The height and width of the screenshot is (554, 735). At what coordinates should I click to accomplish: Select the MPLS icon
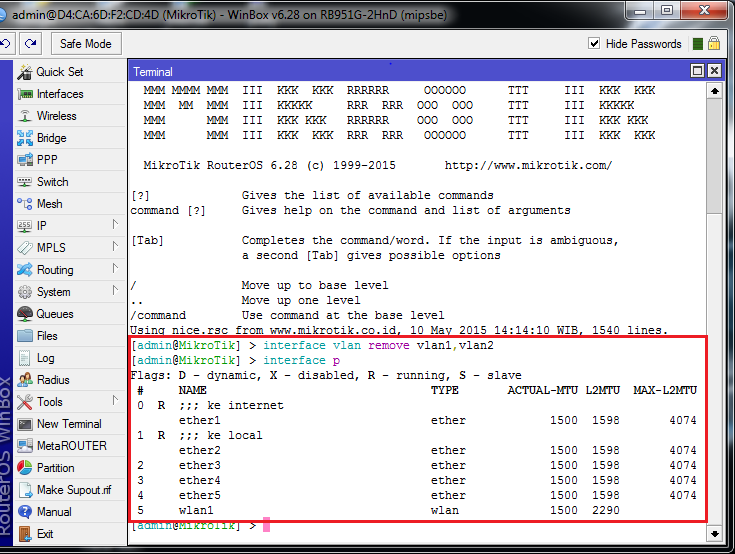point(24,247)
